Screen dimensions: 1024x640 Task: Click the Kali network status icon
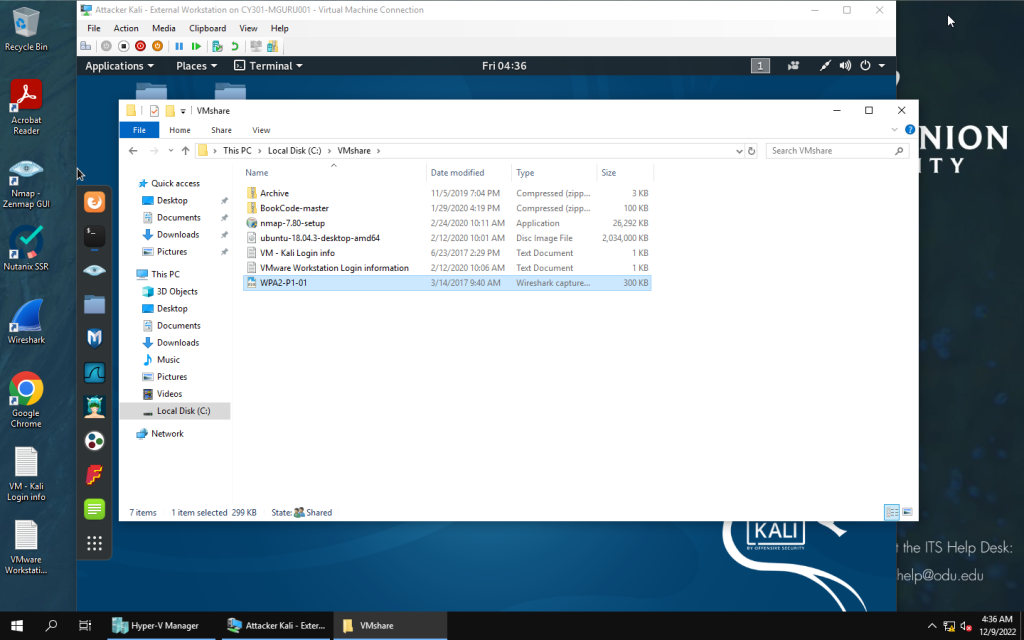pyautogui.click(x=825, y=66)
